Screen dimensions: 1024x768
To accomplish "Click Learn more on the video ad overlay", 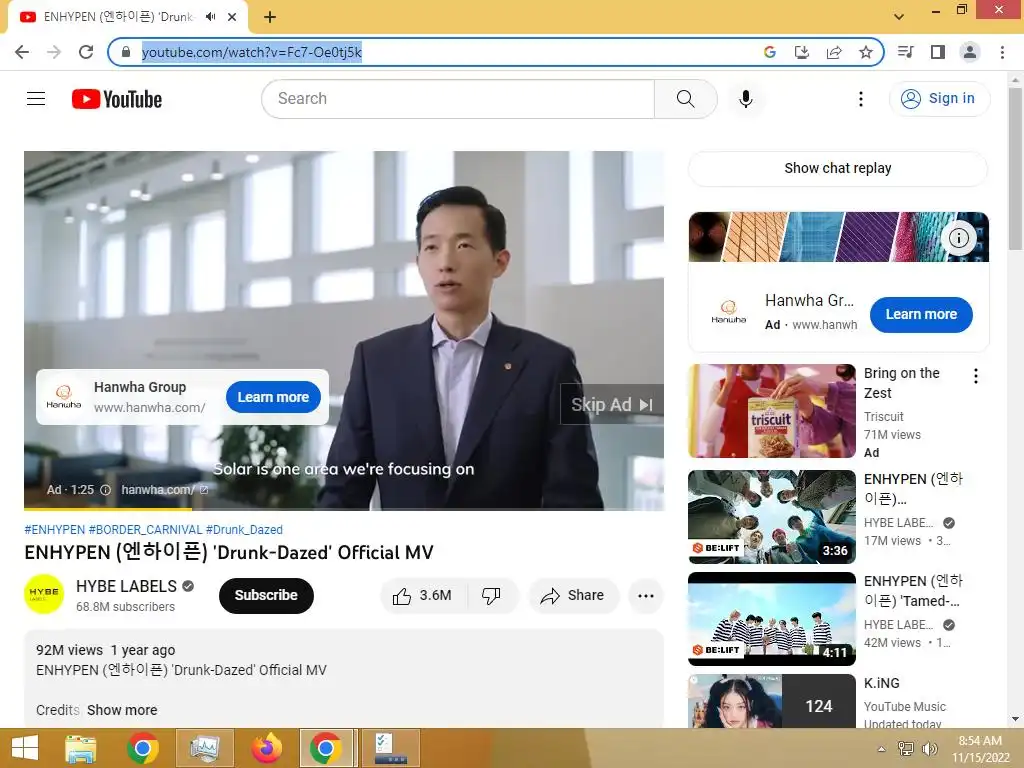I will coord(273,397).
